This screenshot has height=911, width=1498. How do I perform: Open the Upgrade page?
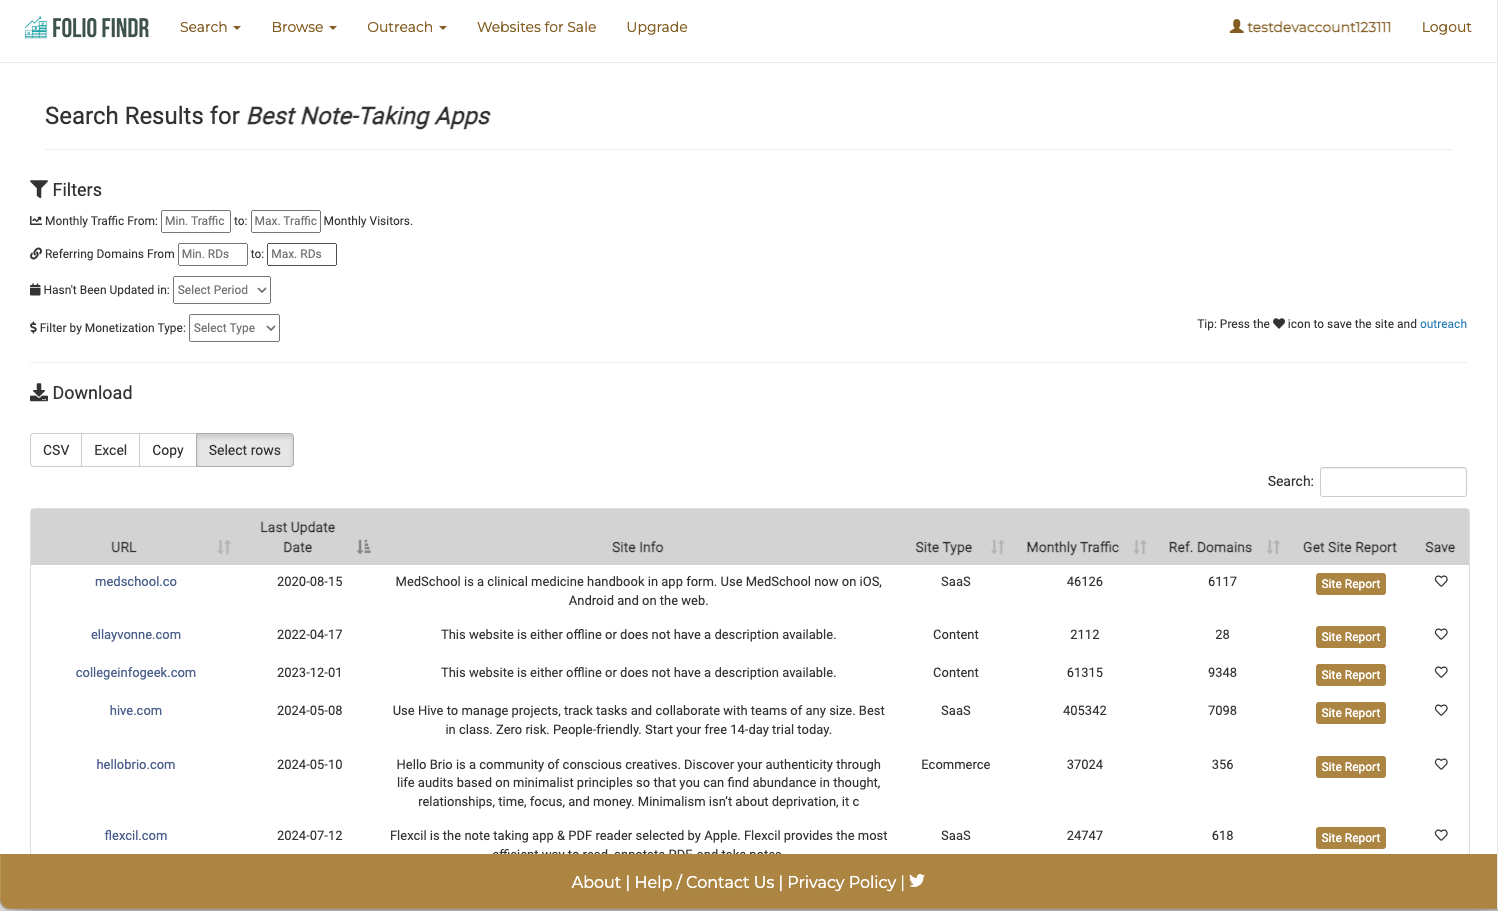(657, 27)
